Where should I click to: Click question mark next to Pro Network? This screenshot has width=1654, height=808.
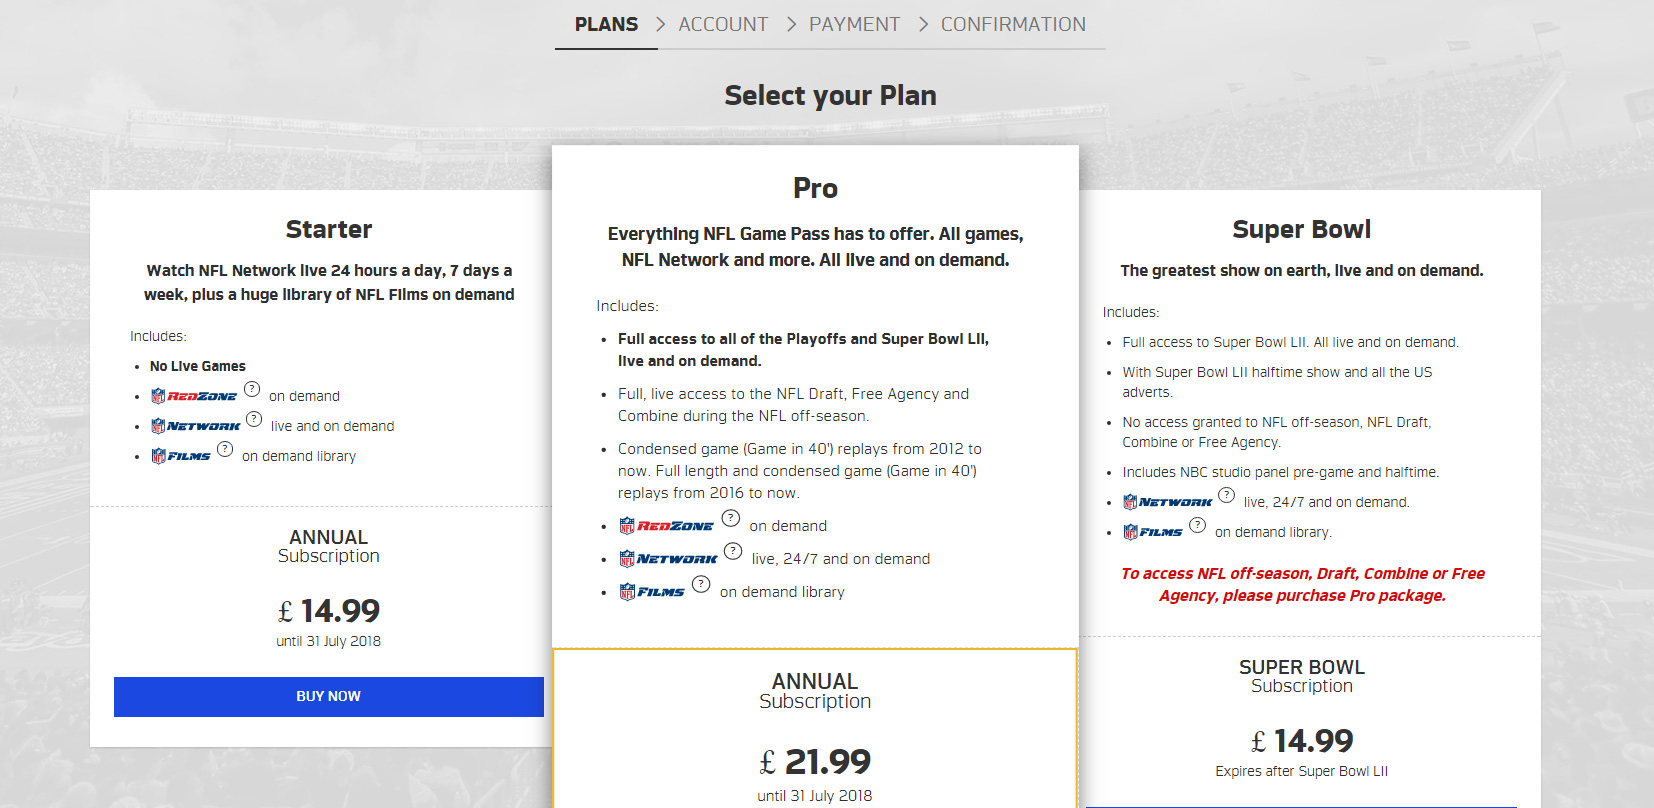click(733, 551)
